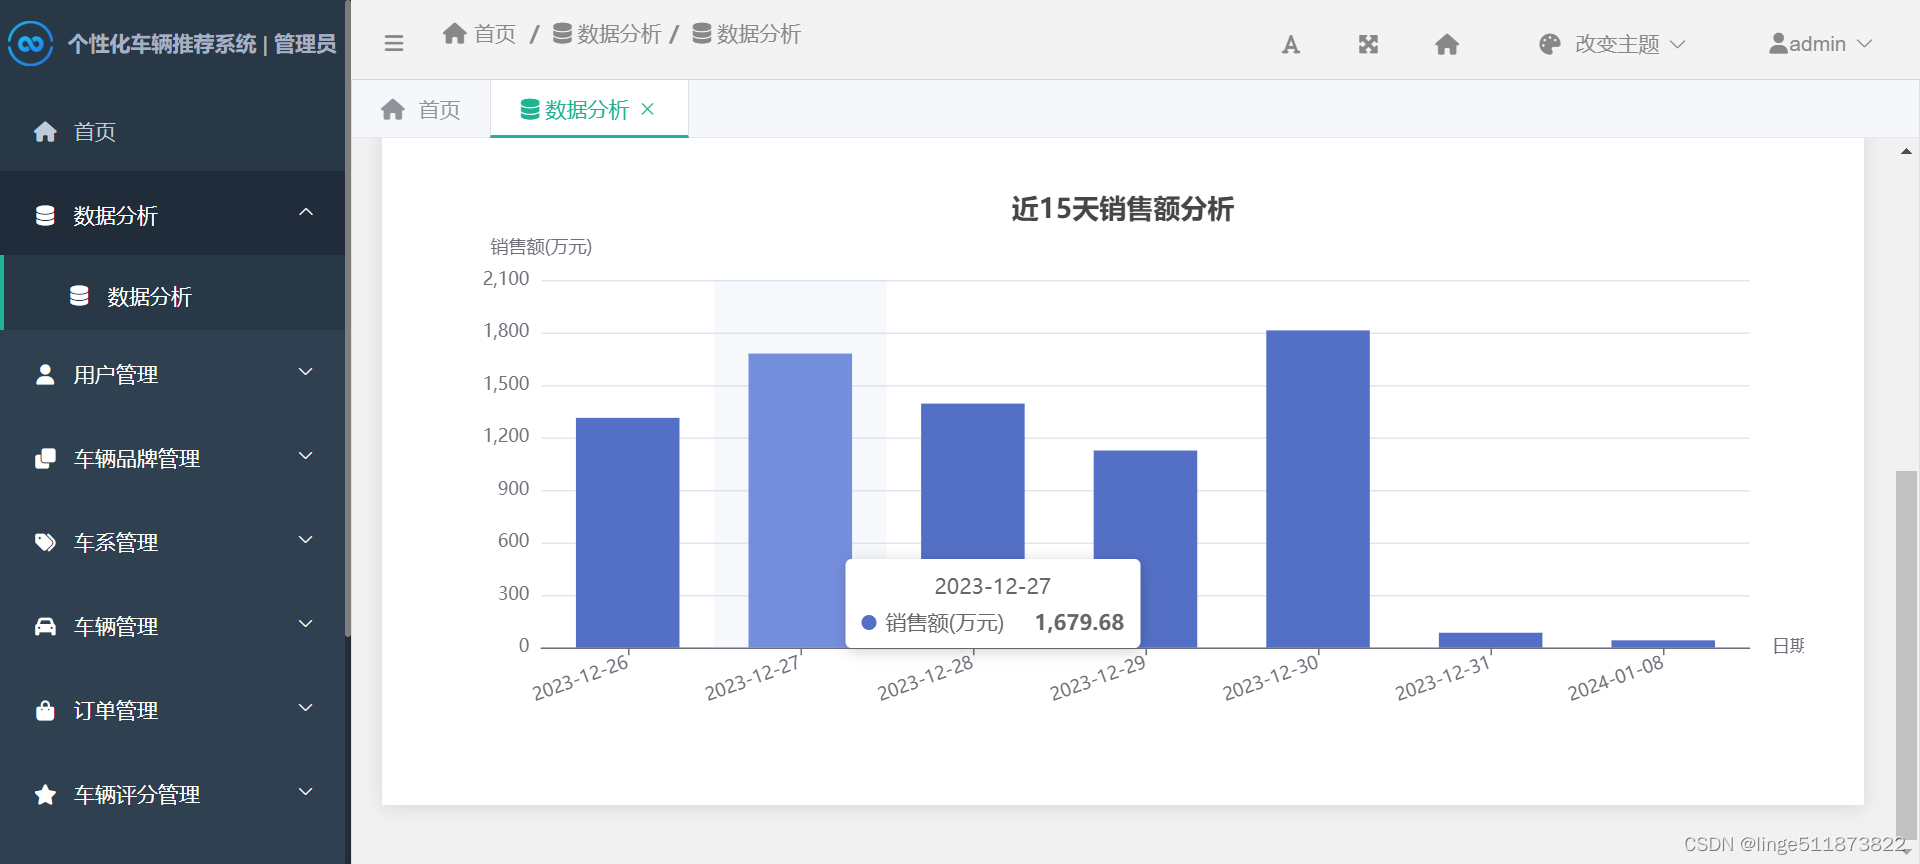Open the admin account dropdown

coord(1820,44)
